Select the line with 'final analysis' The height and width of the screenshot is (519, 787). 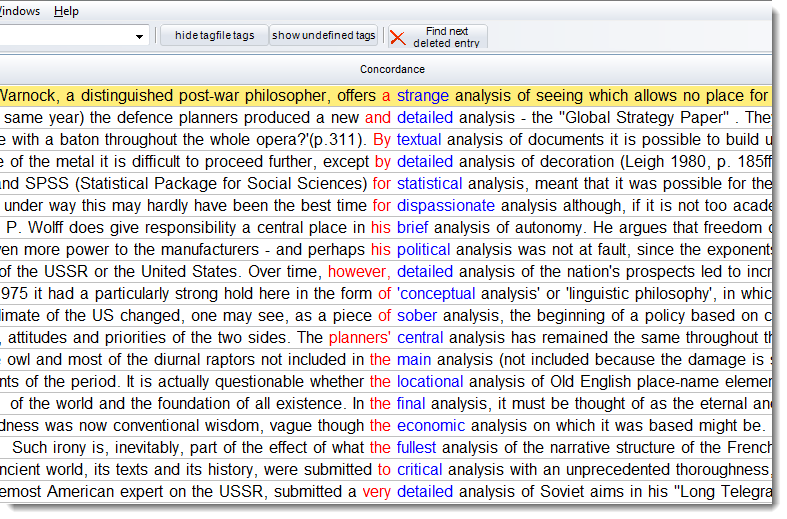click(386, 404)
